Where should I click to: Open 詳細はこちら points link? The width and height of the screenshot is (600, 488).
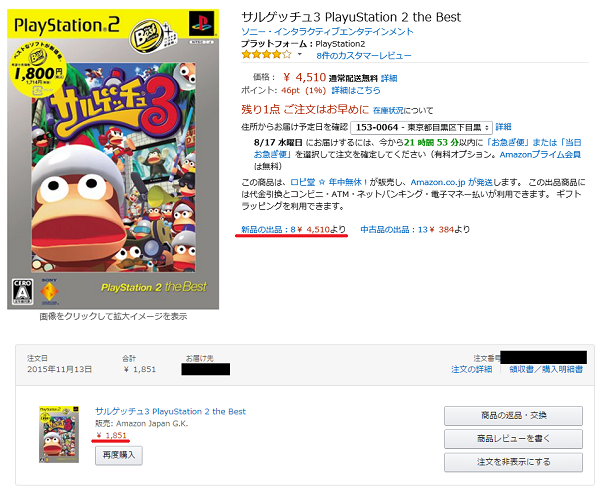pos(356,91)
